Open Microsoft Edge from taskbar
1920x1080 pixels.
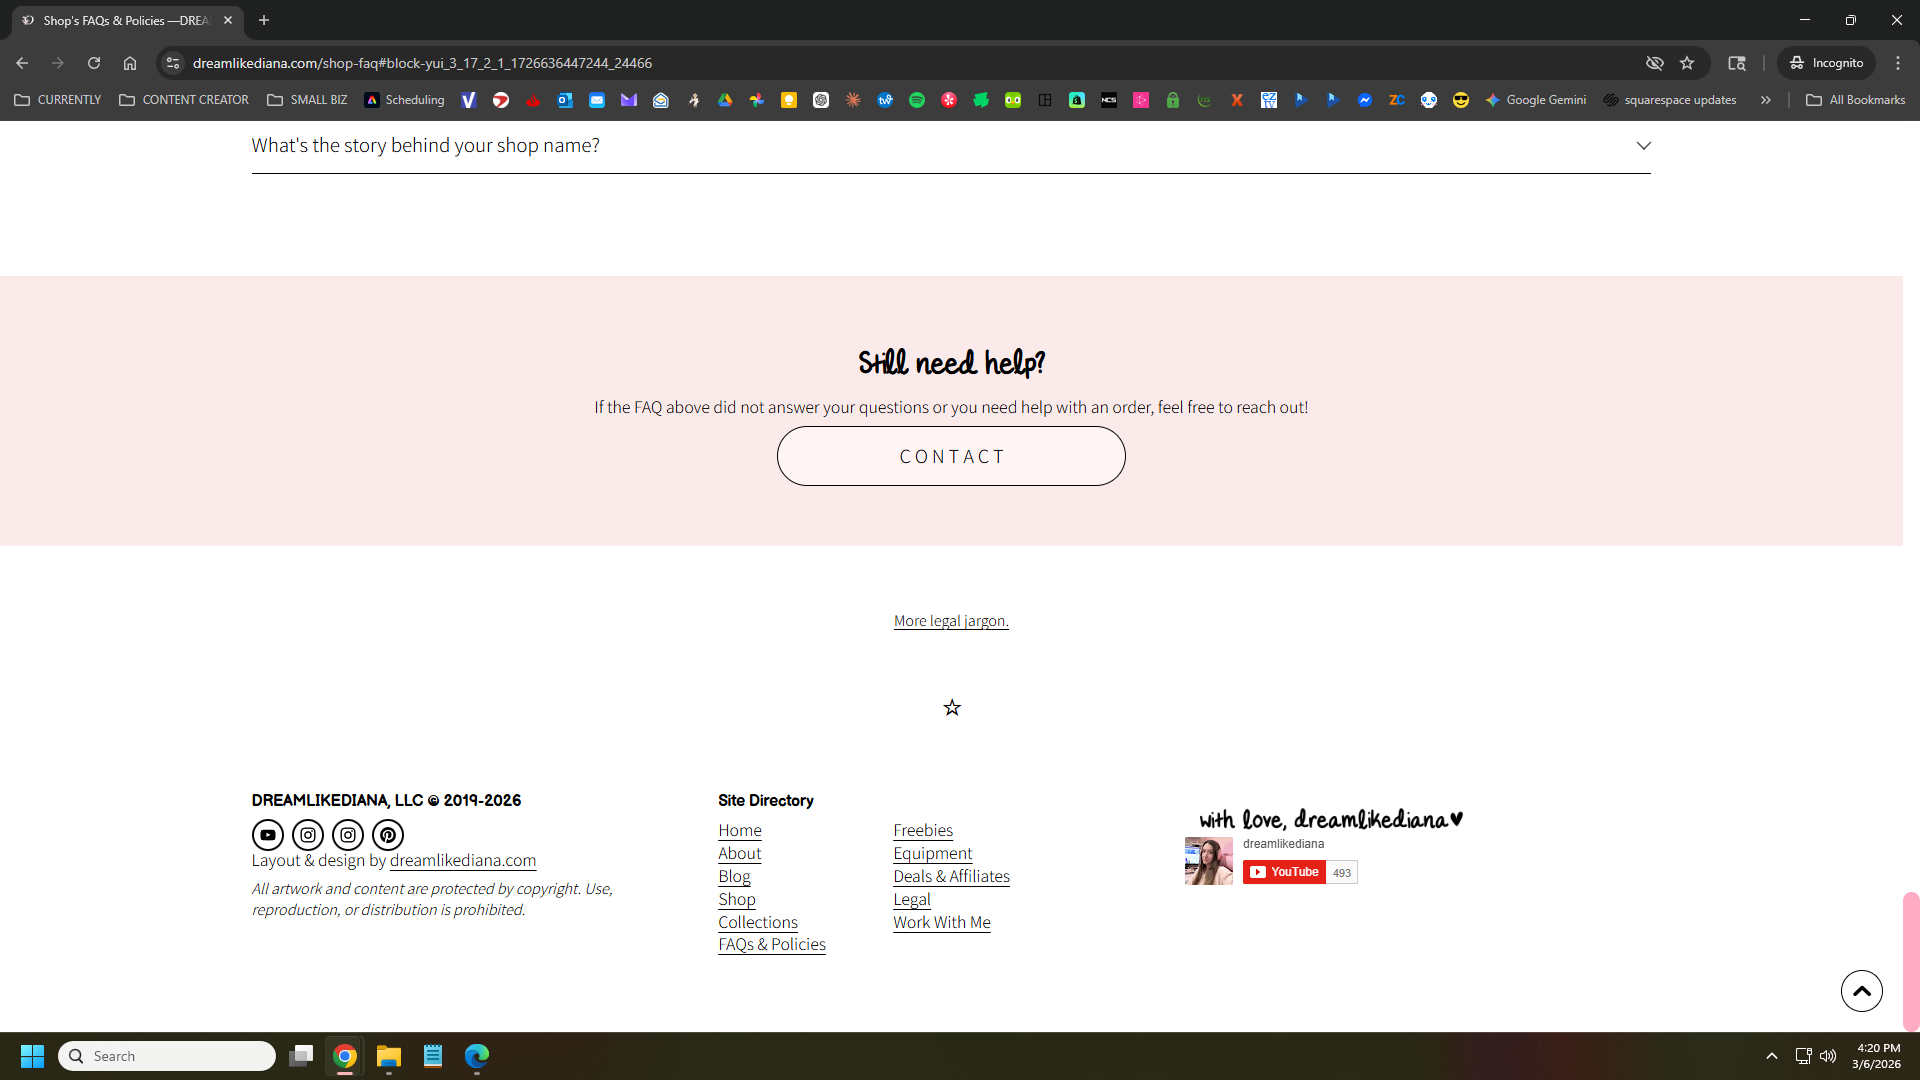click(x=477, y=1056)
